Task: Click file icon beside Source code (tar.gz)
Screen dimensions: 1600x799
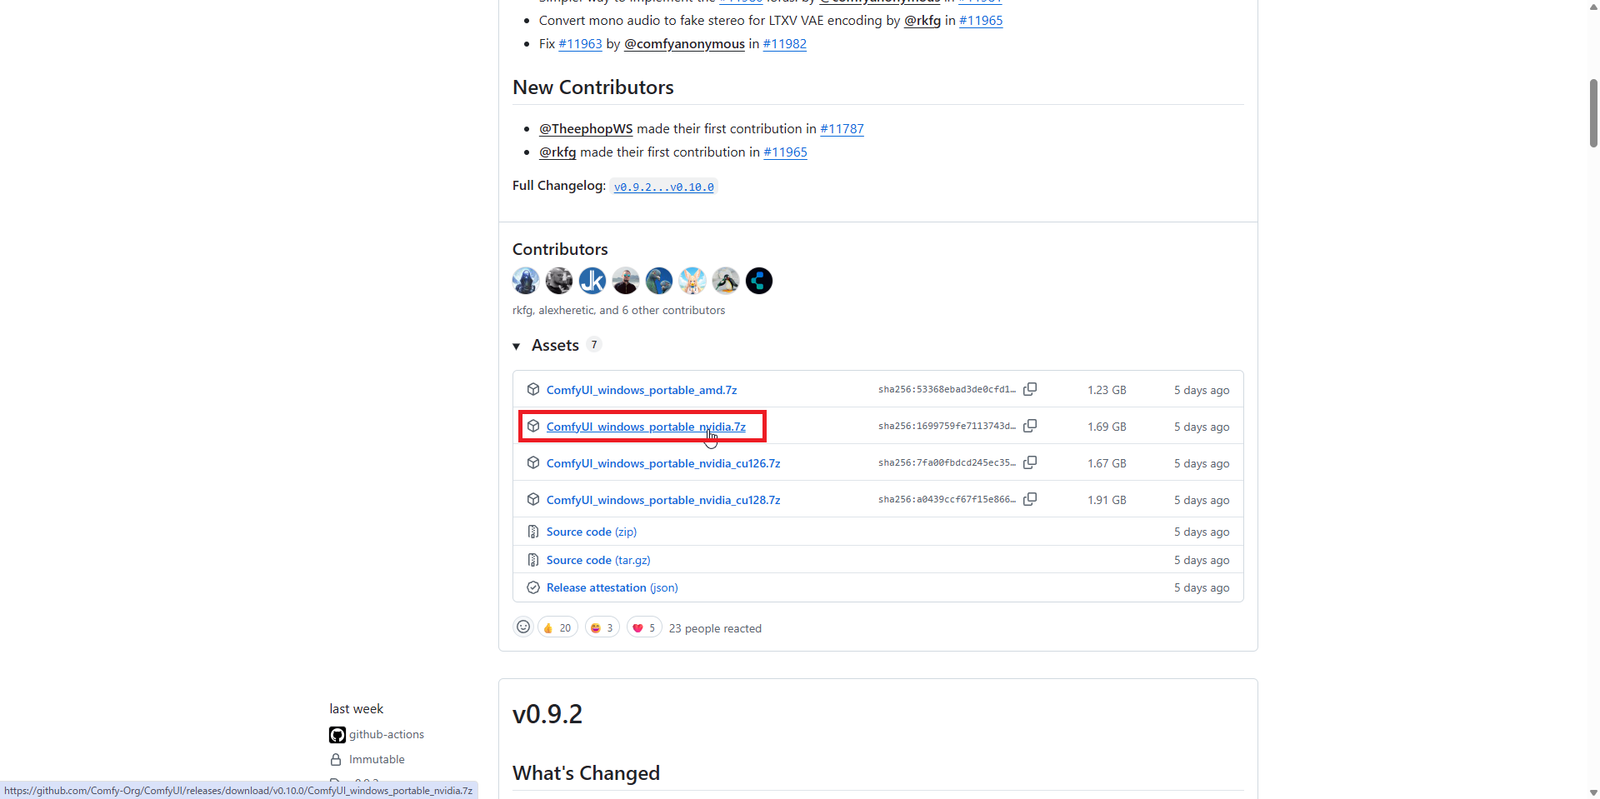Action: click(x=533, y=560)
